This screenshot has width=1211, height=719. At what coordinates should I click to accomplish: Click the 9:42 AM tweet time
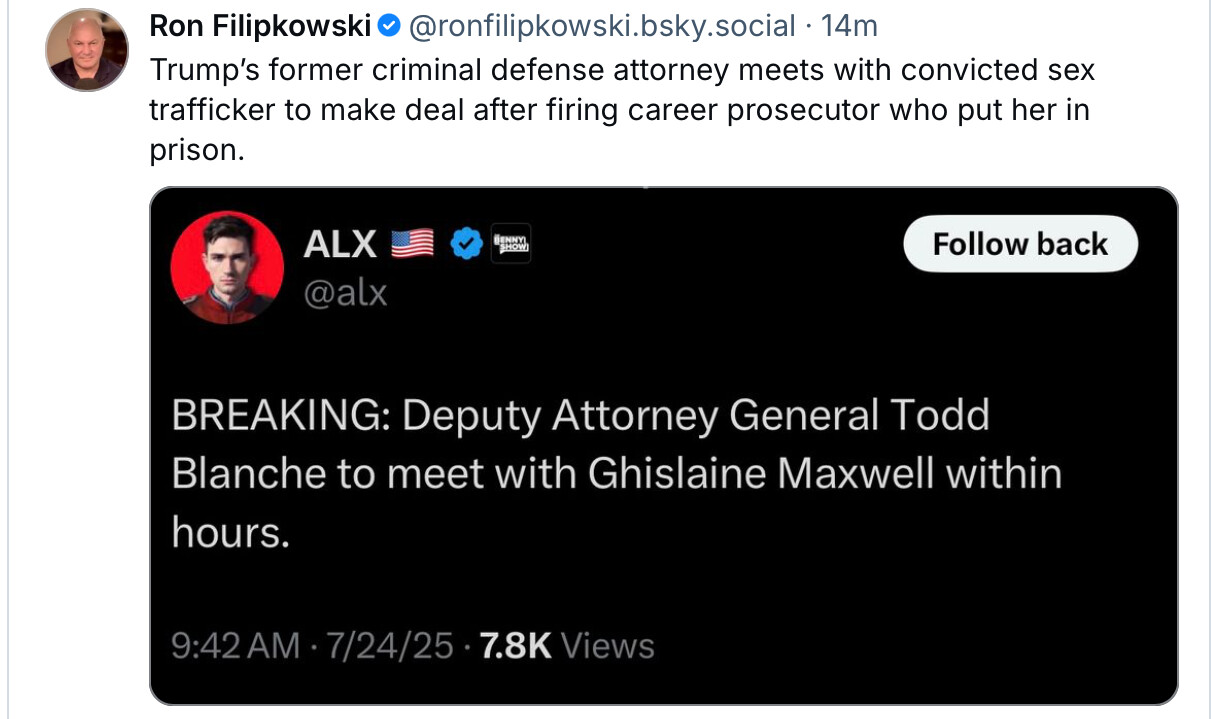[x=236, y=645]
